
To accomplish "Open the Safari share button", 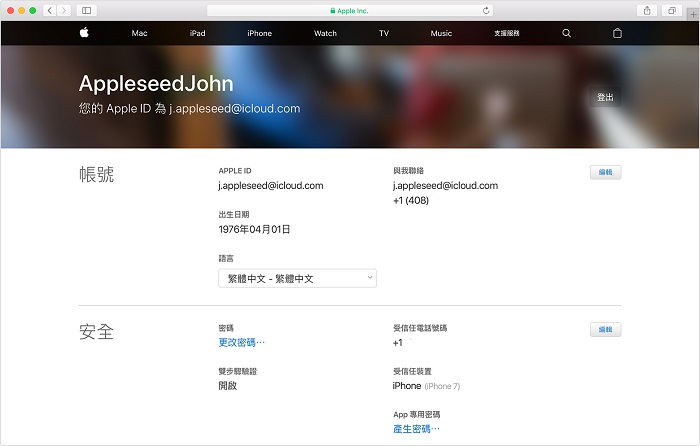I will point(647,10).
